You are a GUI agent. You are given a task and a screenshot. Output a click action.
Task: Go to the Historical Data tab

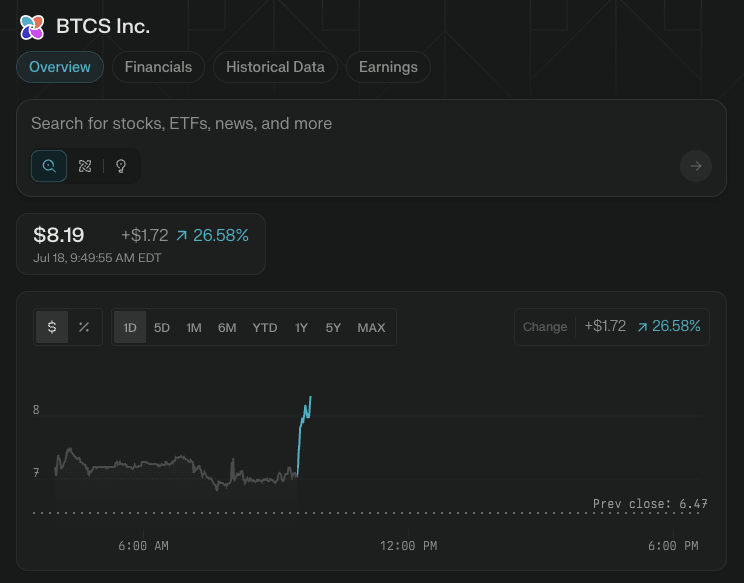pos(275,67)
